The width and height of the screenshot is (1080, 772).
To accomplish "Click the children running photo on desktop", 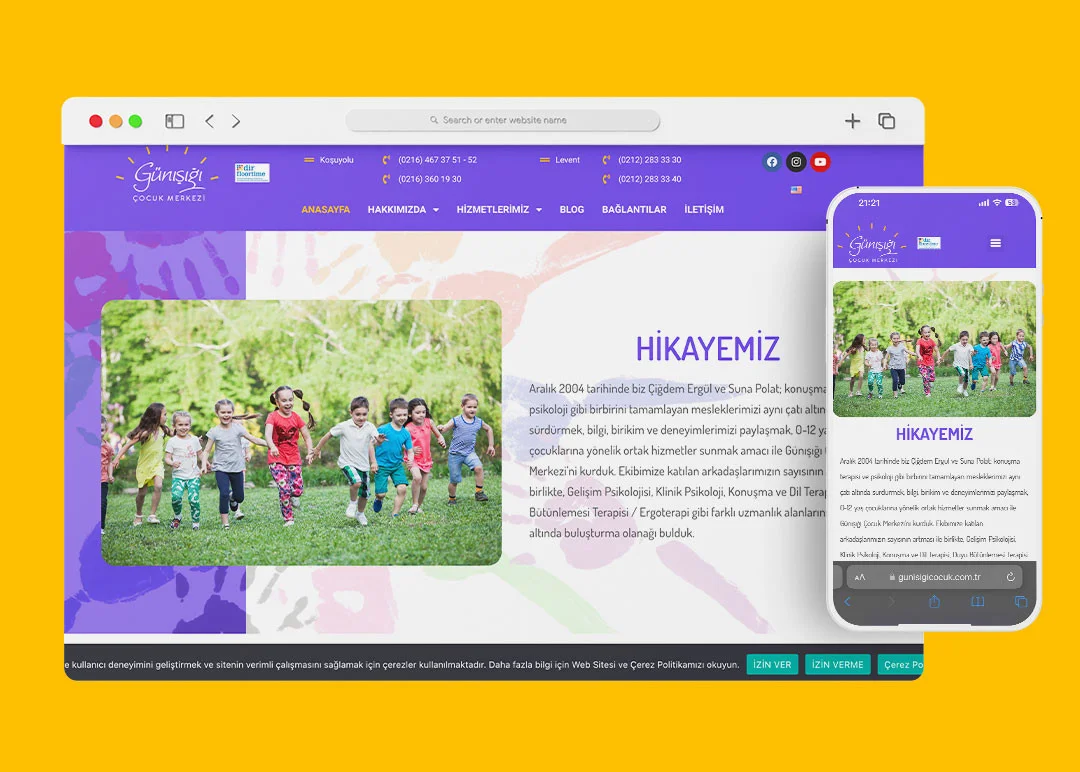I will pos(302,432).
